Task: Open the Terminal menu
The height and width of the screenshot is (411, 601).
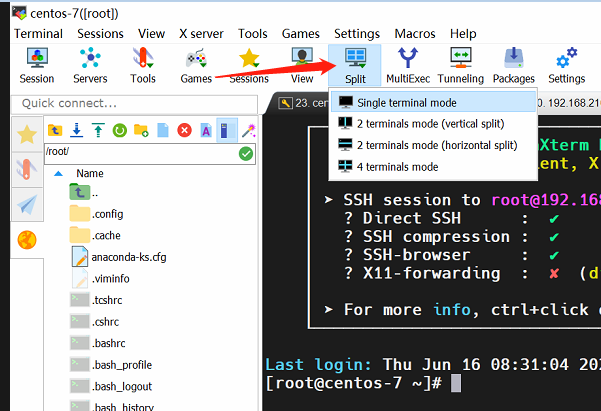Action: pyautogui.click(x=38, y=34)
